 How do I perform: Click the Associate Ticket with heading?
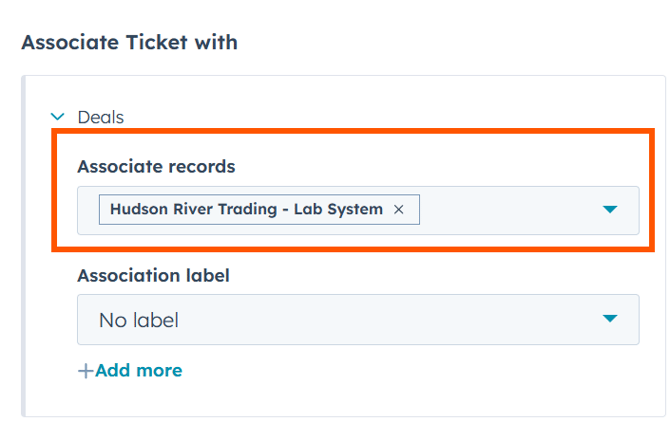click(x=129, y=42)
